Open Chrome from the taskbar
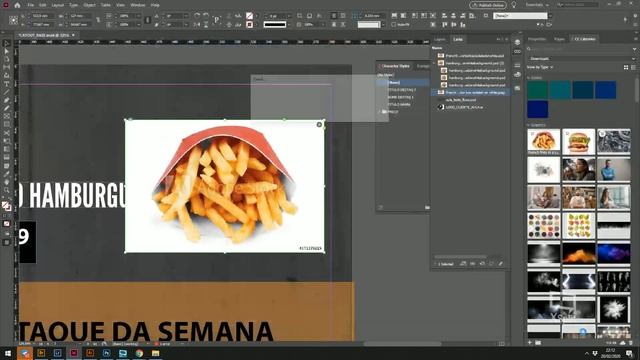The image size is (640, 360). point(139,353)
